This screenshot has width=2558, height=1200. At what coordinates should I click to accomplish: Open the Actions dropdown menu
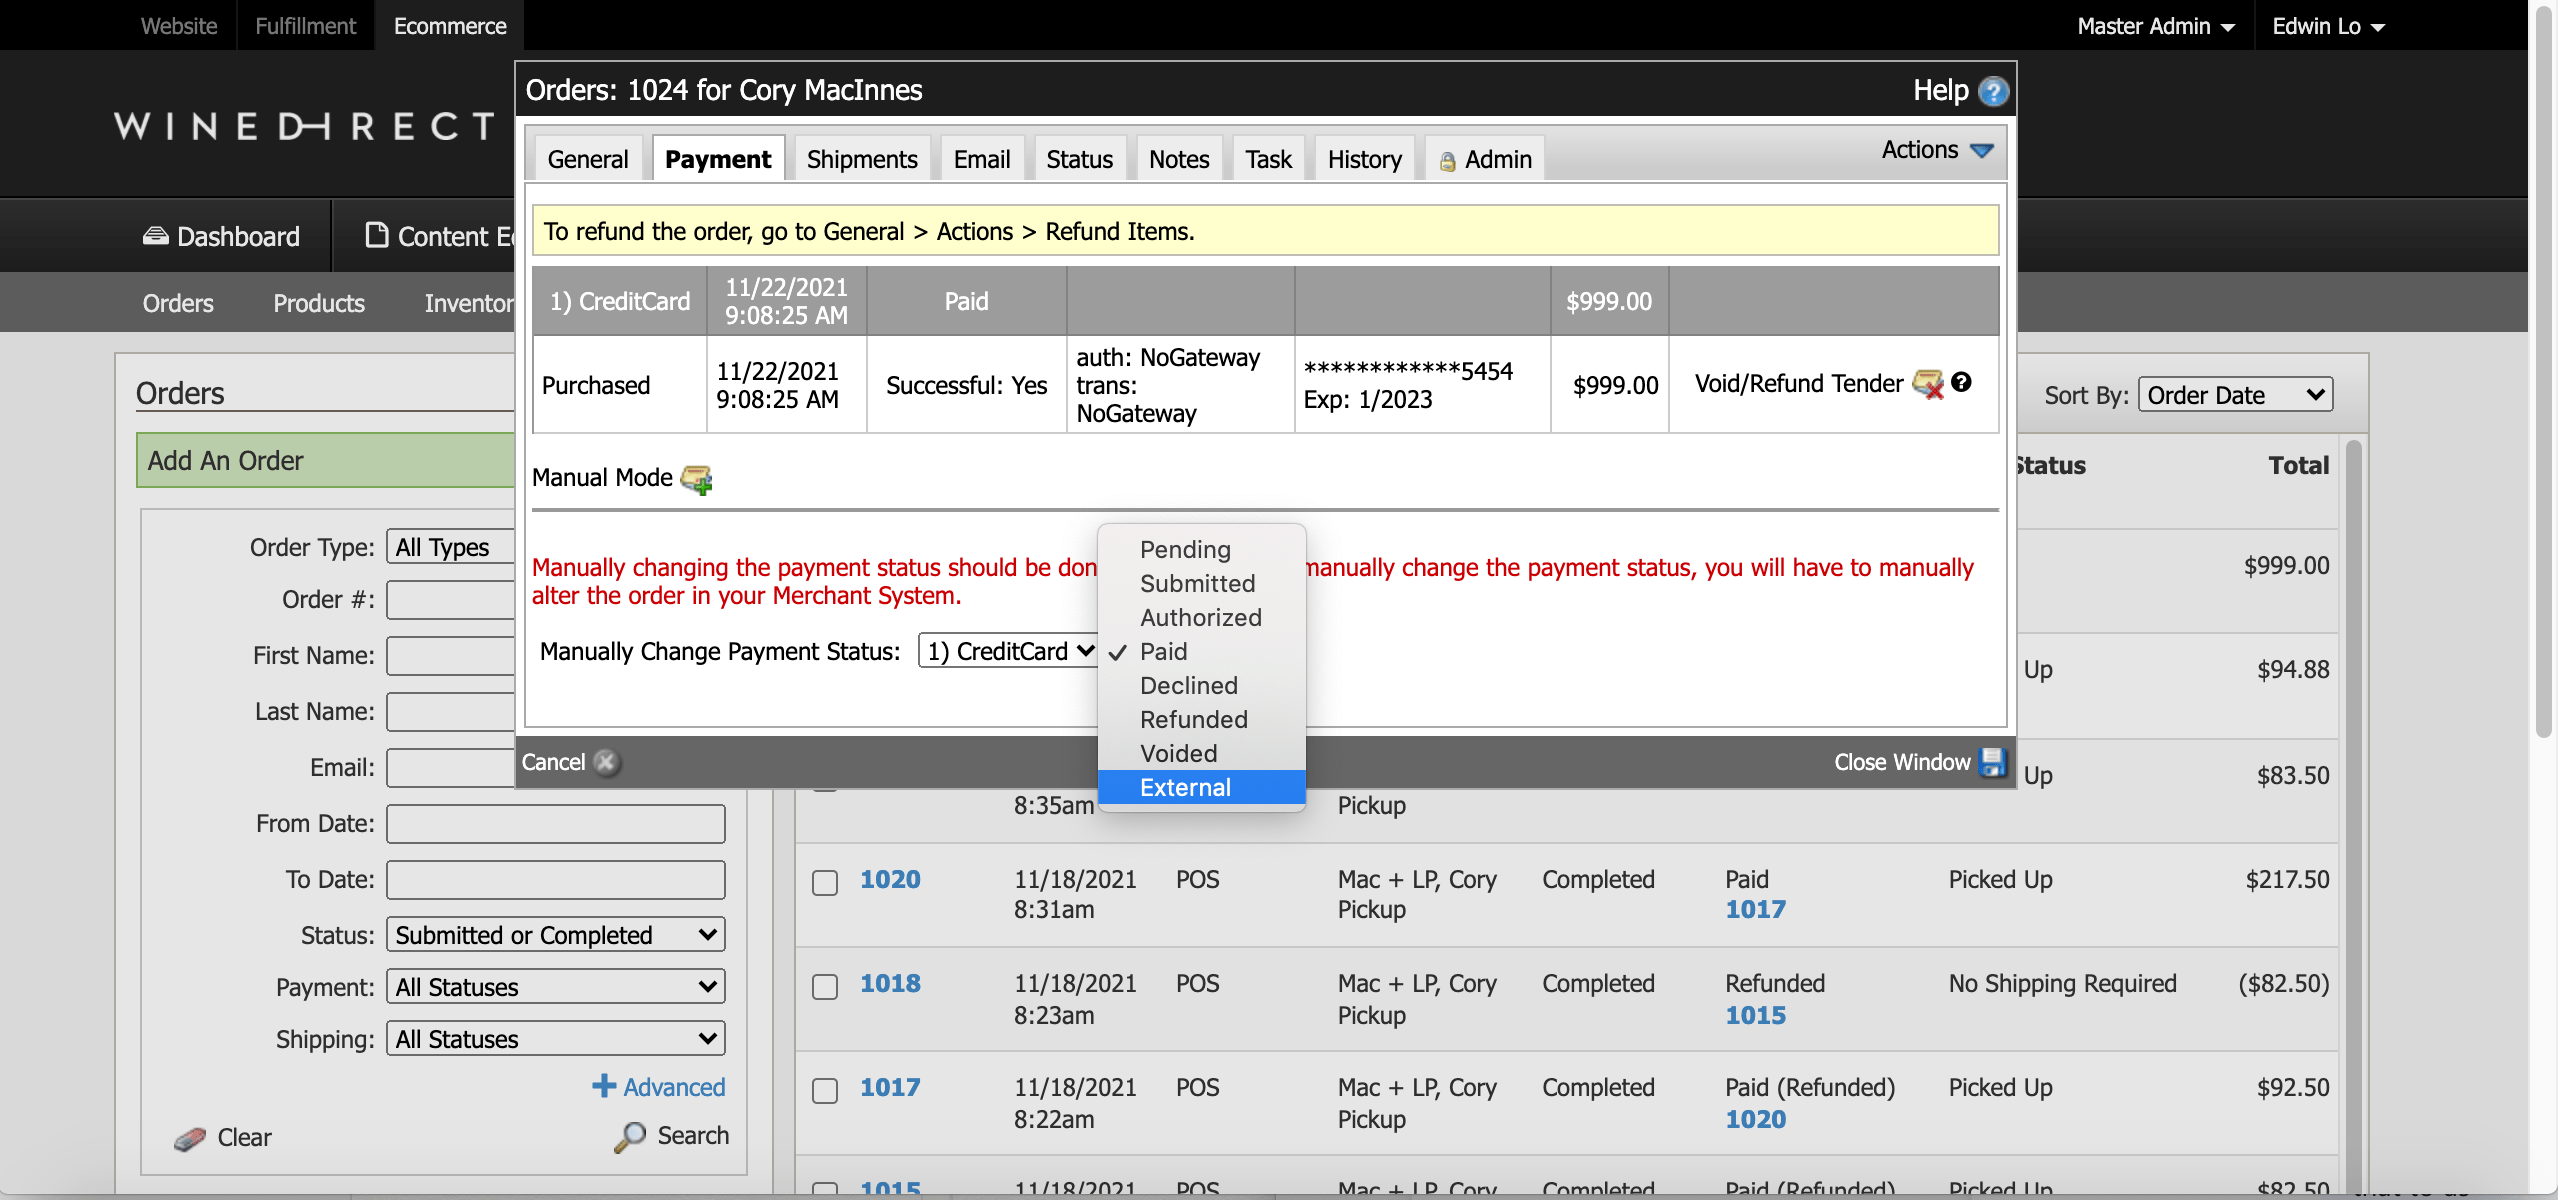[1936, 150]
